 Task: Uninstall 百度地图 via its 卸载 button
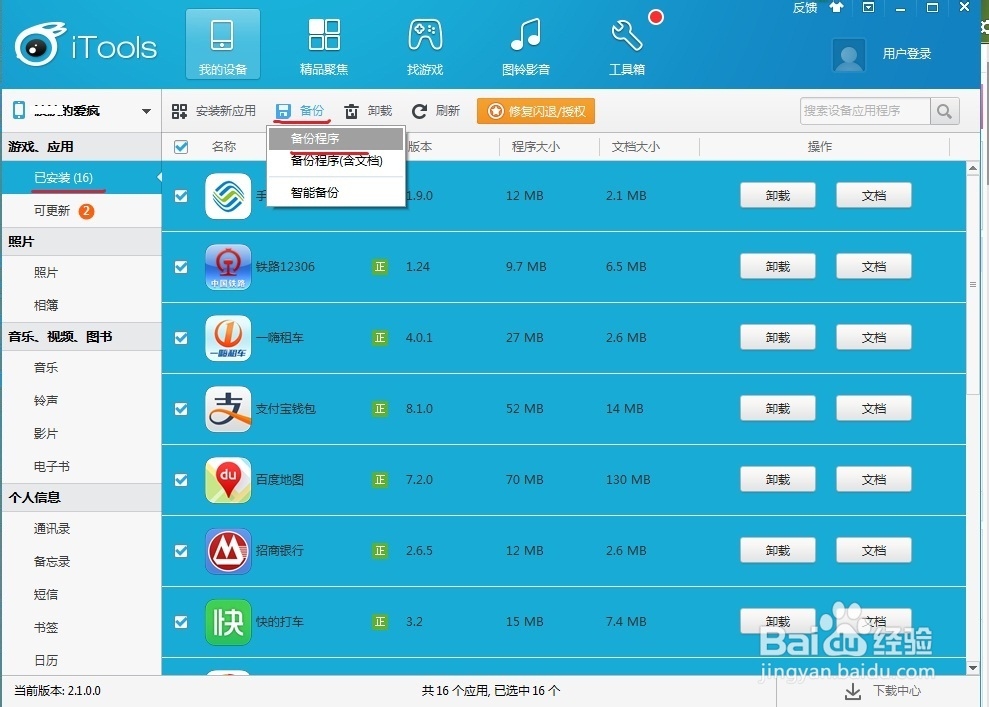(x=777, y=479)
